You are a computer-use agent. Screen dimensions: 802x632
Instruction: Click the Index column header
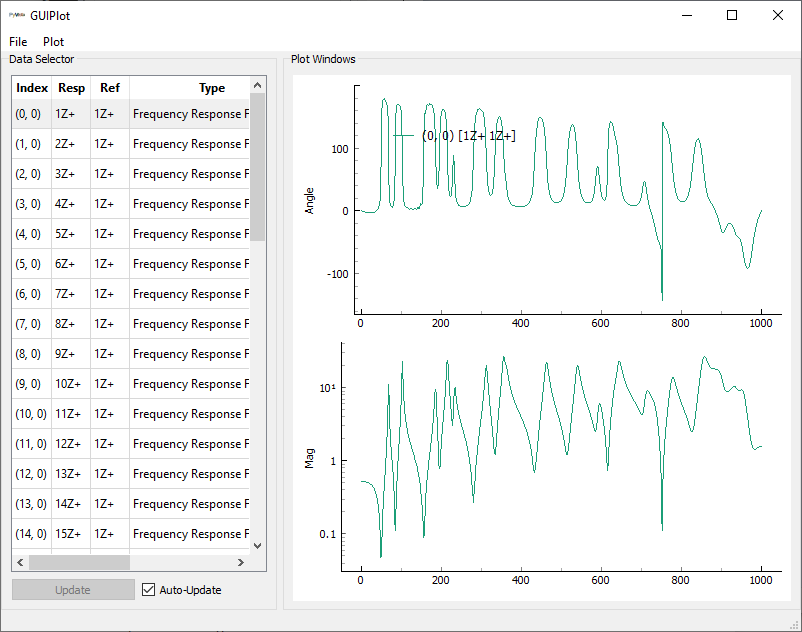(32, 88)
